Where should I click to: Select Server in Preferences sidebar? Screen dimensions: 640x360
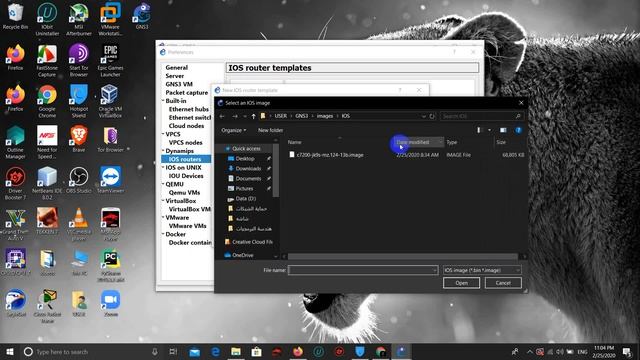[174, 76]
